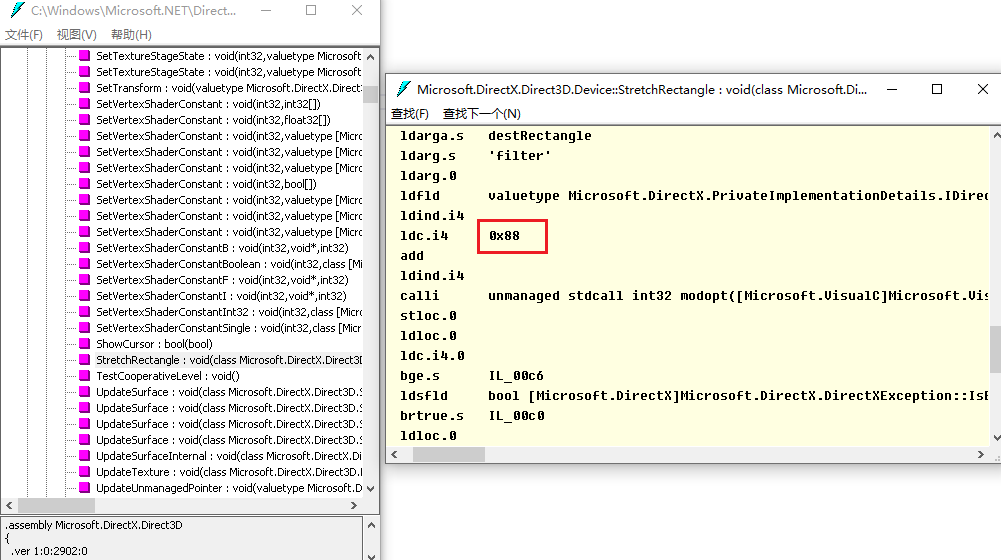Open the 帮助(H) menu

coord(131,34)
